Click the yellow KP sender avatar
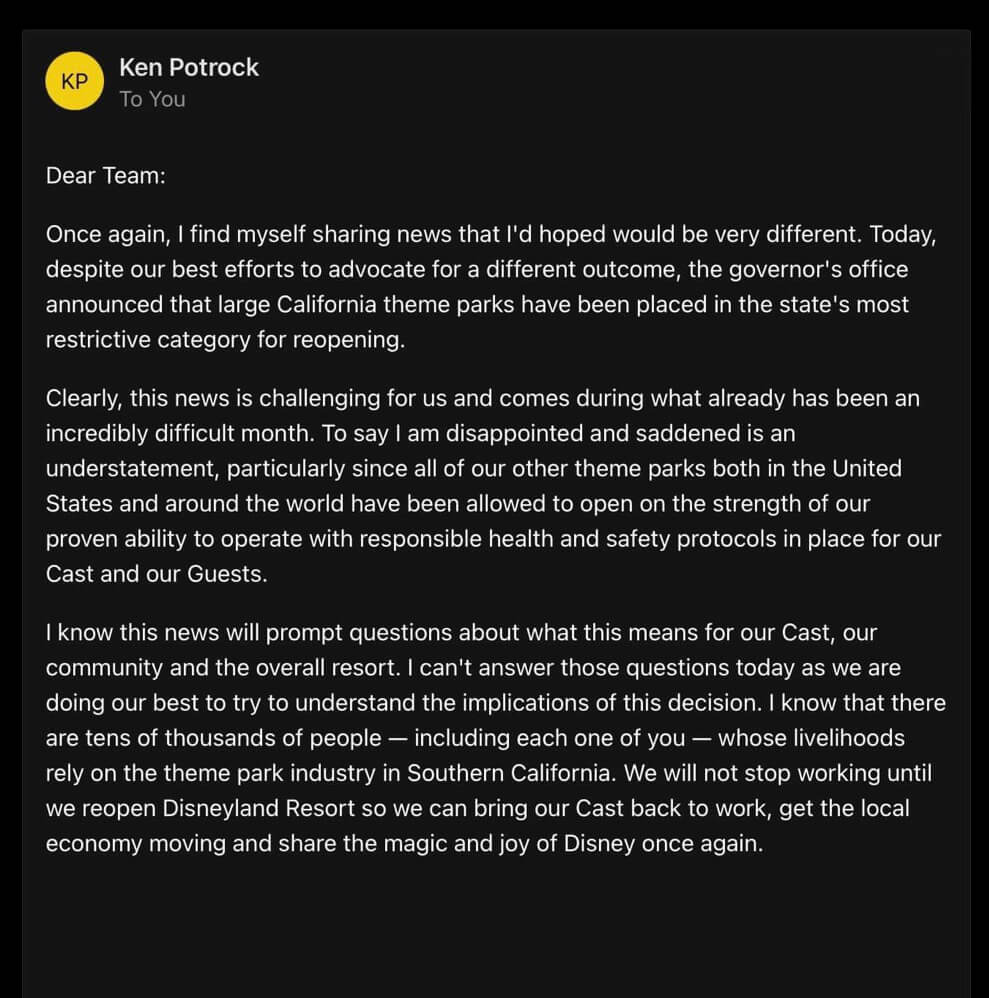This screenshot has height=998, width=989. tap(74, 81)
